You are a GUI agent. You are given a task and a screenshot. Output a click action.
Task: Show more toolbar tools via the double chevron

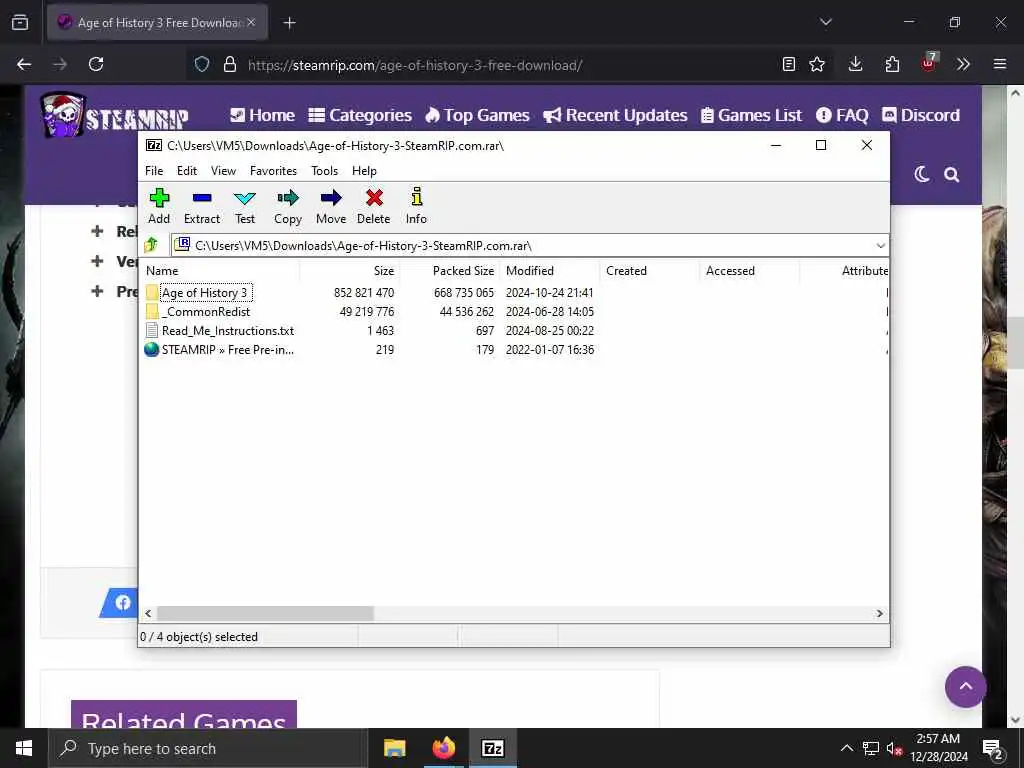963,64
